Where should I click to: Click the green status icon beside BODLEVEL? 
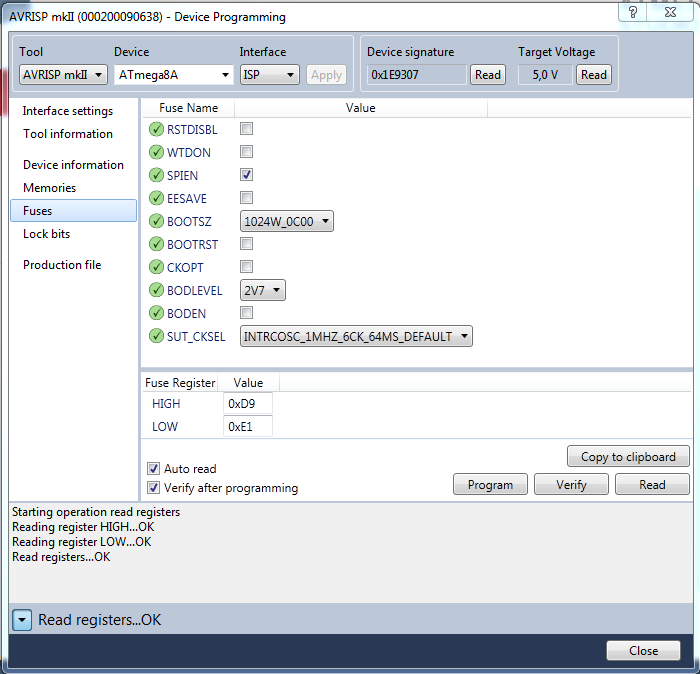point(156,290)
